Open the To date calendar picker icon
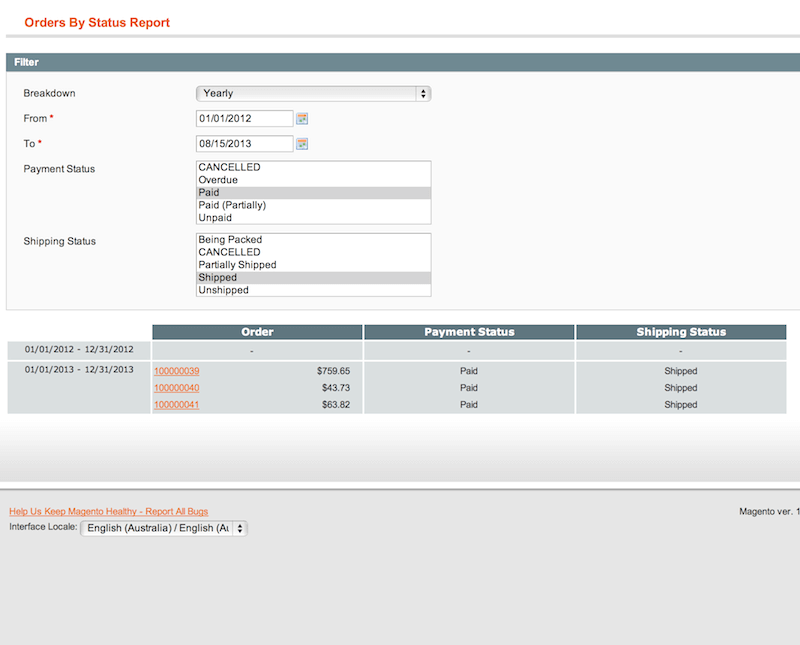Image resolution: width=800 pixels, height=645 pixels. [302, 143]
